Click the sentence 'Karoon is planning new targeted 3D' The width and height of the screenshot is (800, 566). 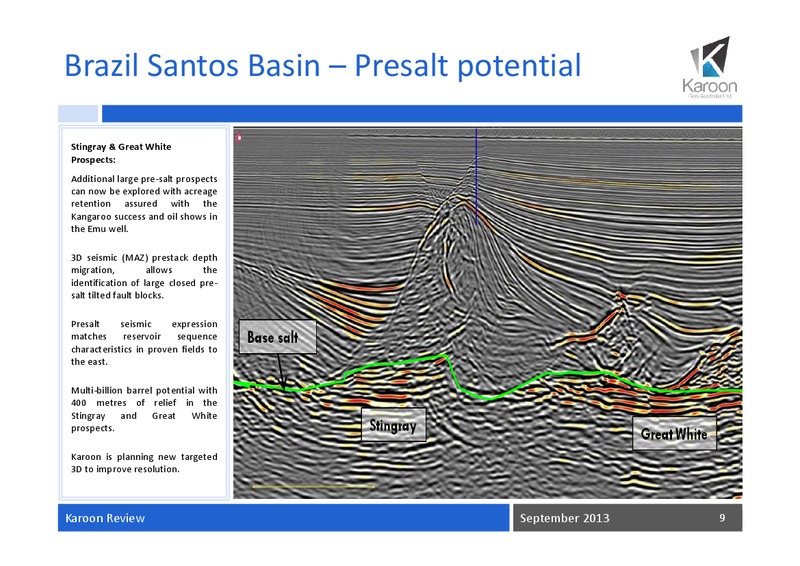point(144,462)
